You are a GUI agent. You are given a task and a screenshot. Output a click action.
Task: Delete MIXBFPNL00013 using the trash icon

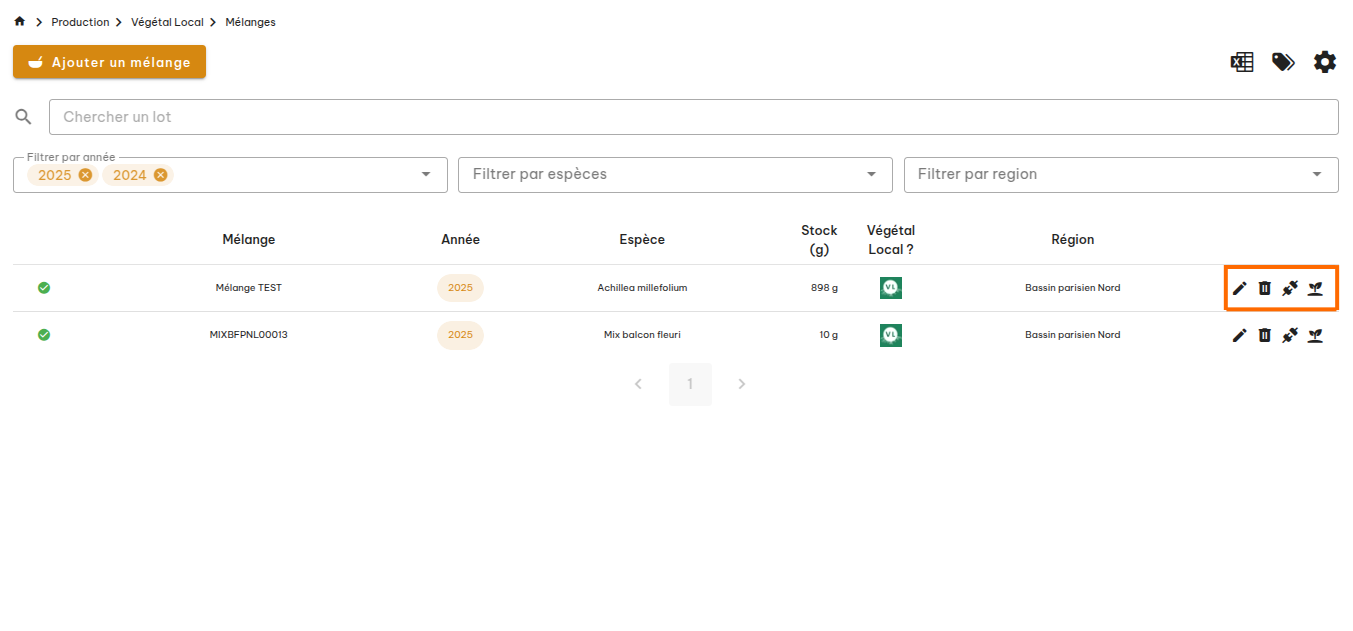[1264, 335]
